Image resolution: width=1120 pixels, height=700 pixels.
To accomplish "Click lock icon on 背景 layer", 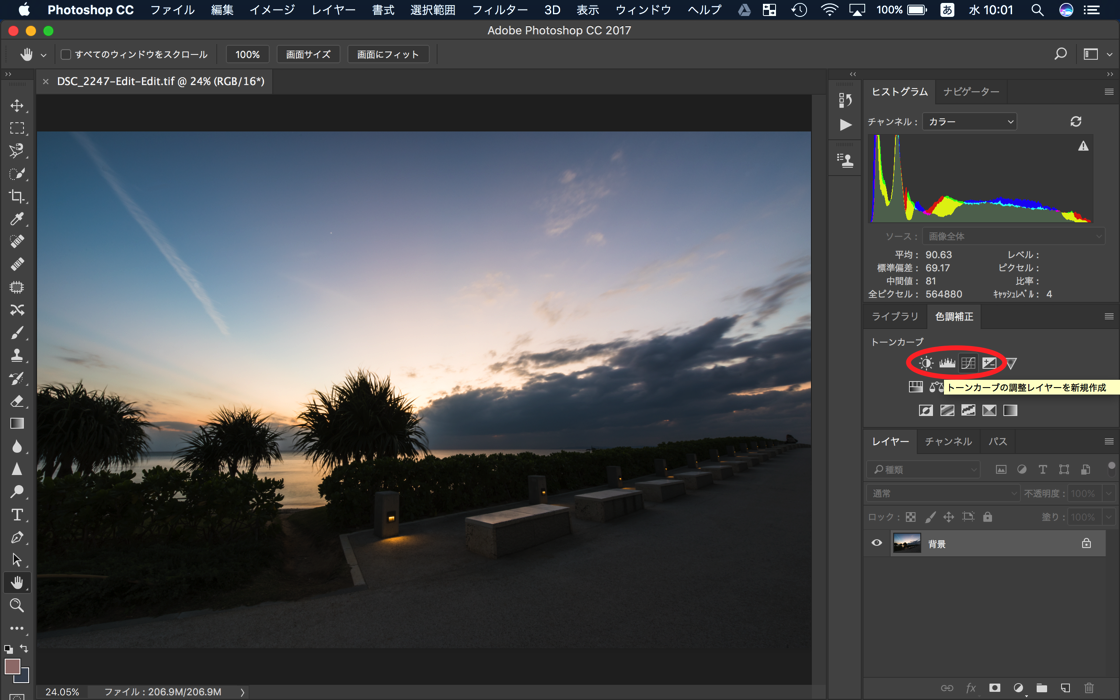I will (x=1086, y=543).
